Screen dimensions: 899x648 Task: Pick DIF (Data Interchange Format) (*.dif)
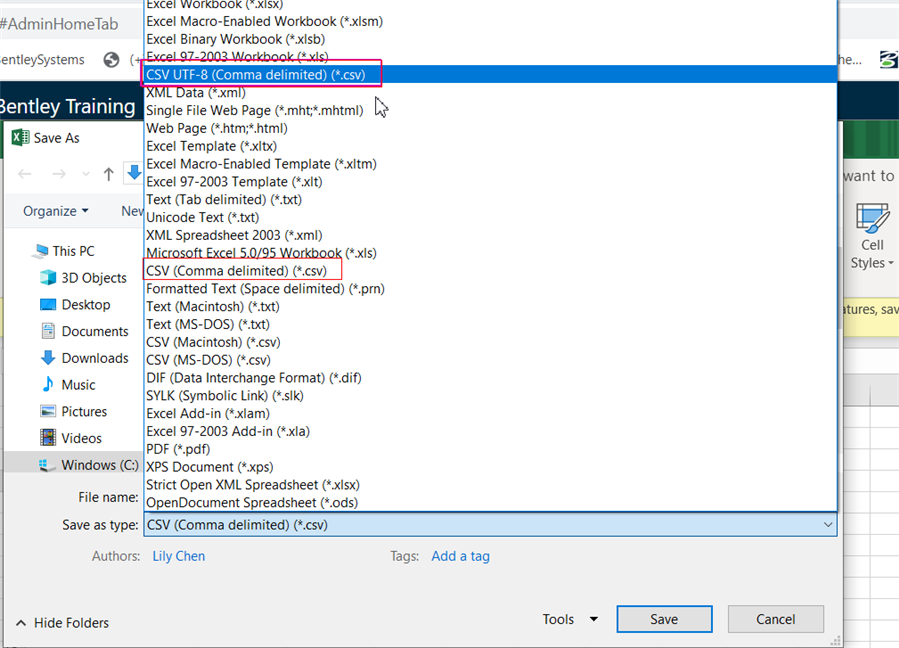click(490, 377)
